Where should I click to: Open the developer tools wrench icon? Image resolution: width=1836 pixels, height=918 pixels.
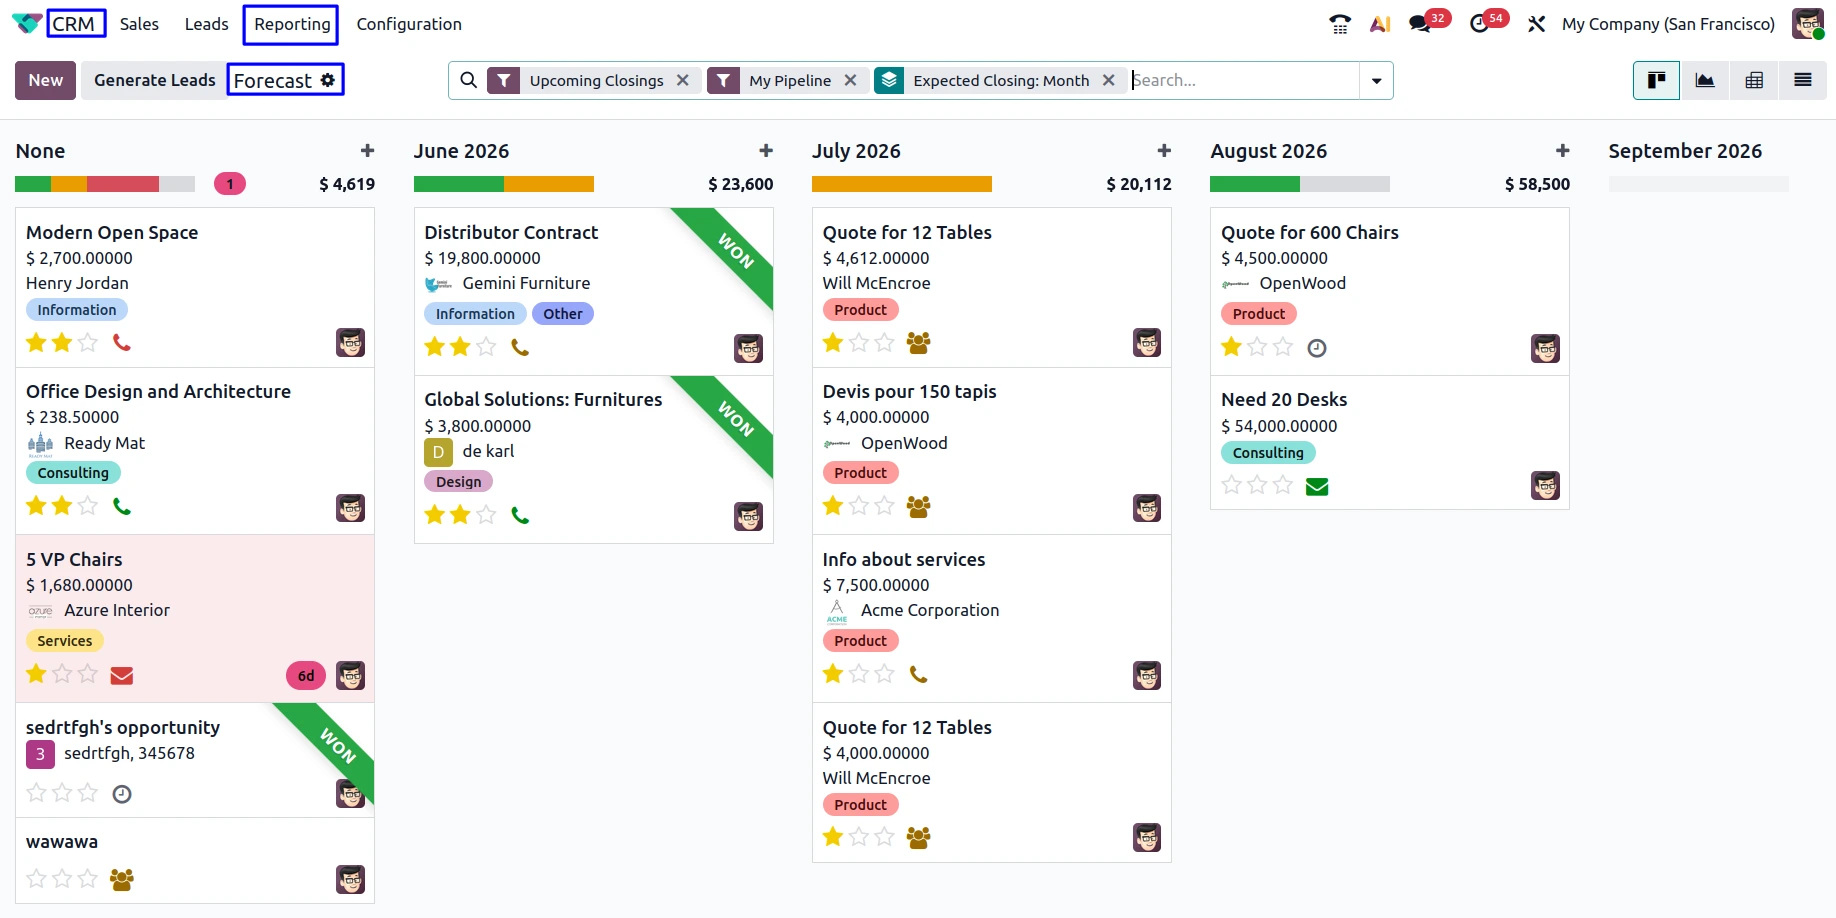pyautogui.click(x=1536, y=24)
